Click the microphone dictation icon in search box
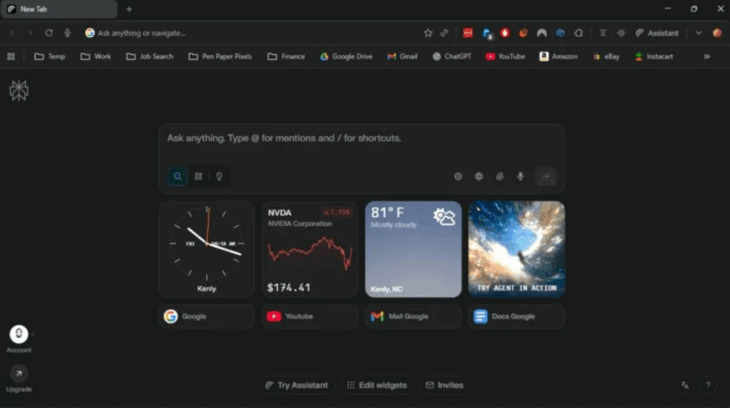Screen dimensions: 730x408 (x=520, y=177)
